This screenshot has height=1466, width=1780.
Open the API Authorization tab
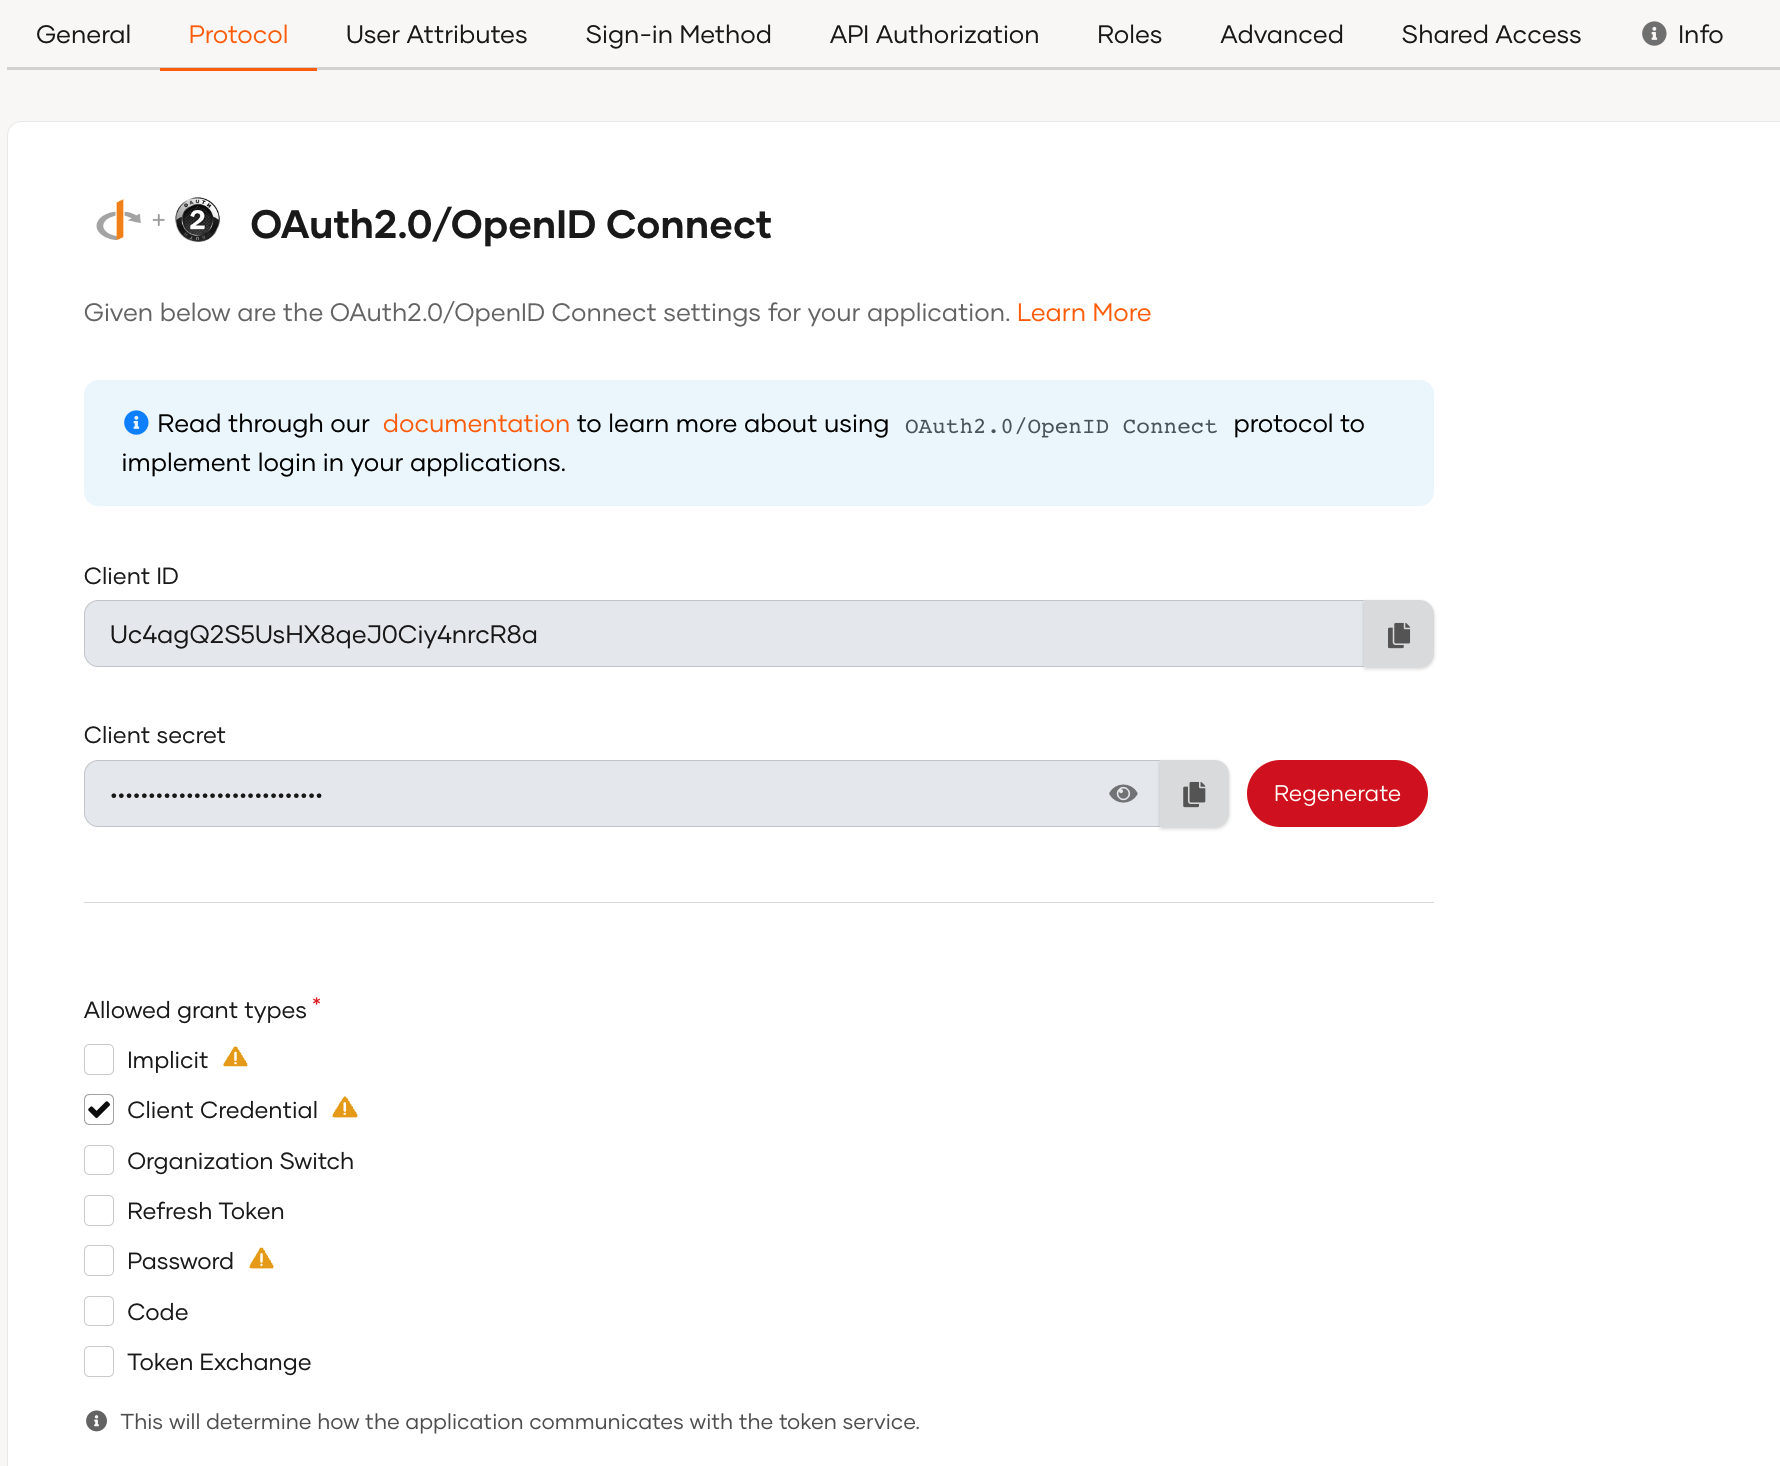[933, 34]
